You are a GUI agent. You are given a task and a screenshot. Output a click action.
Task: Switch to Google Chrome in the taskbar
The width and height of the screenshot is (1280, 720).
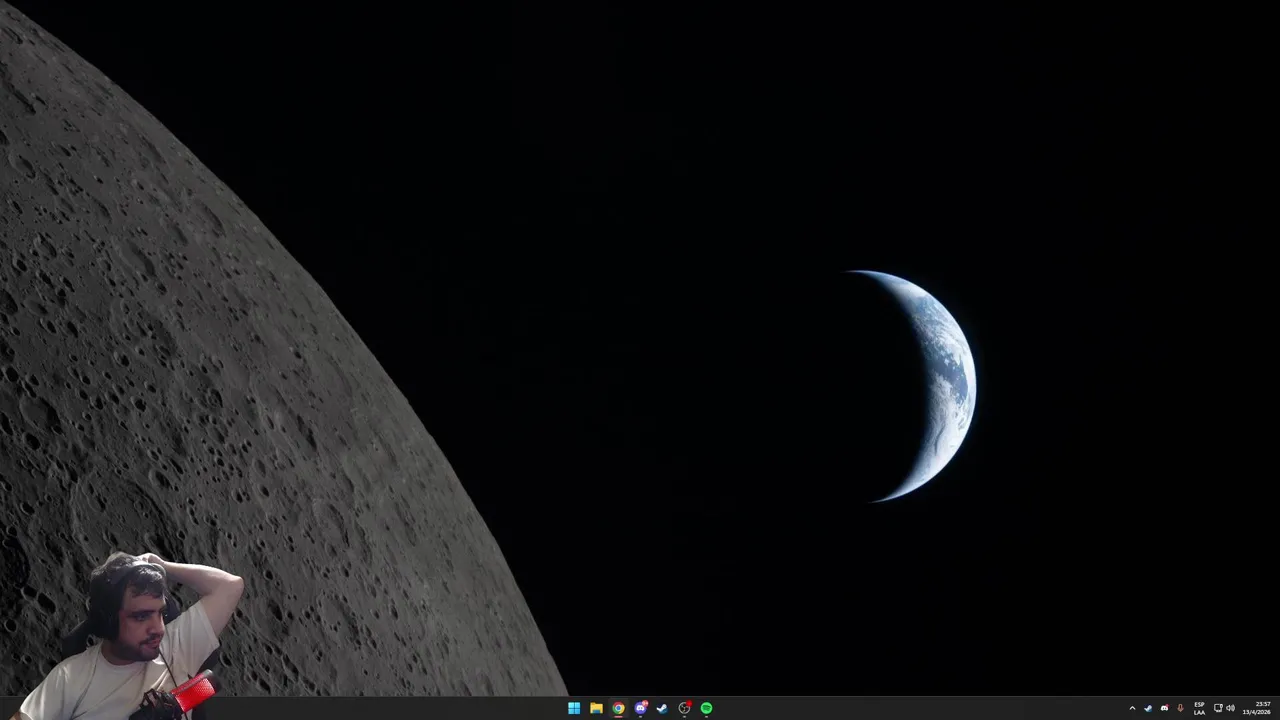(618, 708)
